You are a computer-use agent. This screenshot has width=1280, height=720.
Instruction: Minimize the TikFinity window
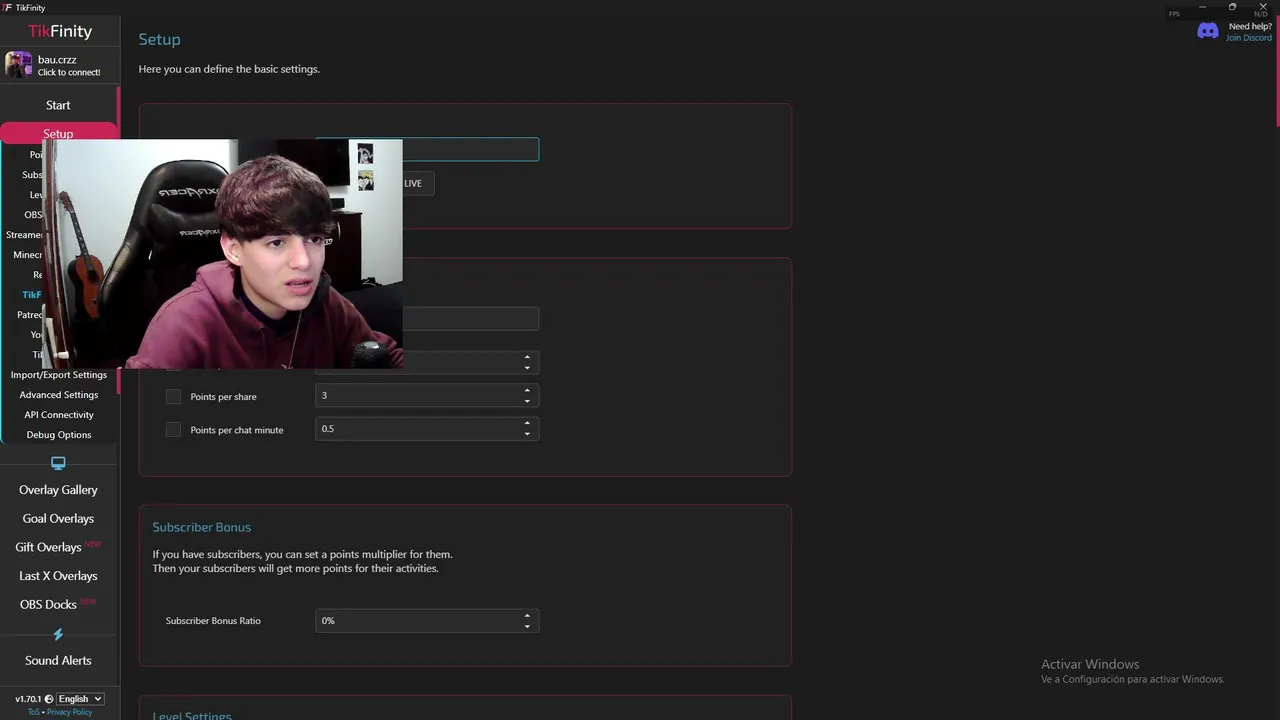[x=1202, y=7]
